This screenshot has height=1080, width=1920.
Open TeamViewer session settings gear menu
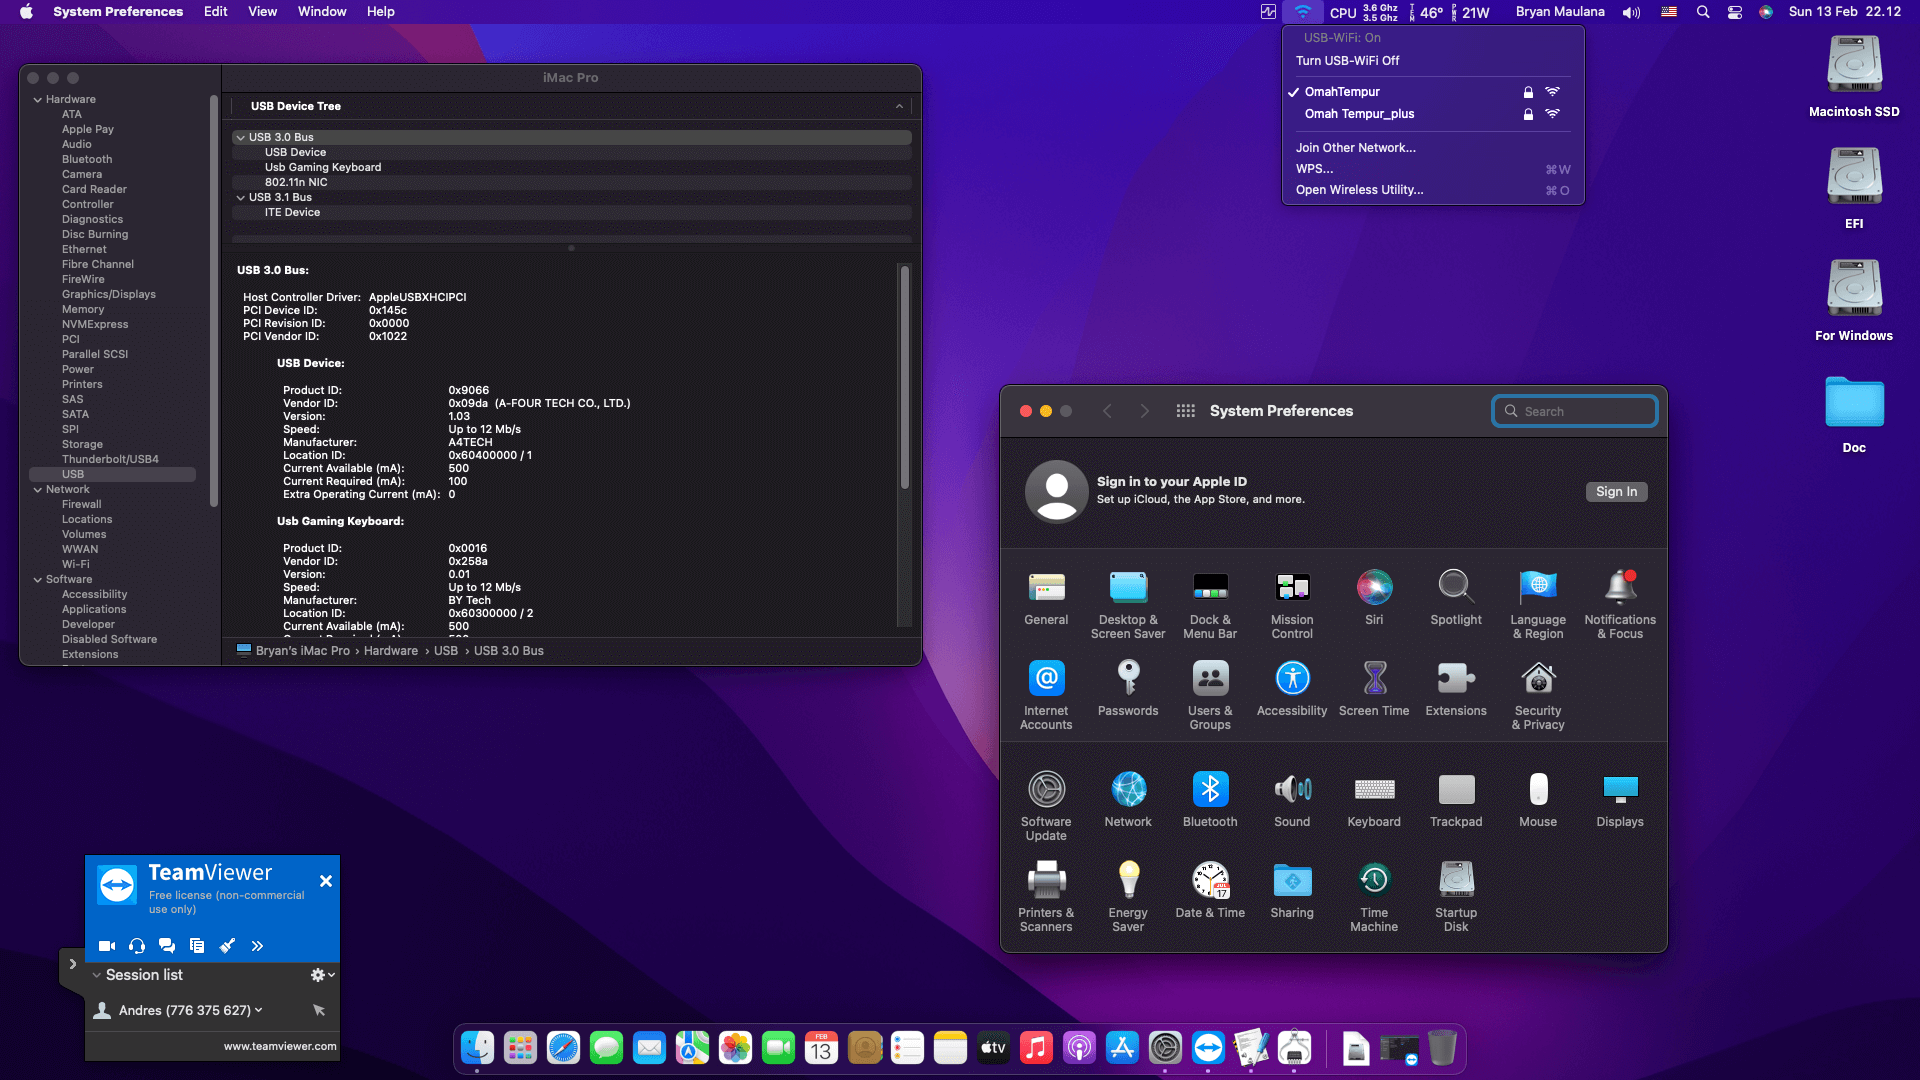322,975
